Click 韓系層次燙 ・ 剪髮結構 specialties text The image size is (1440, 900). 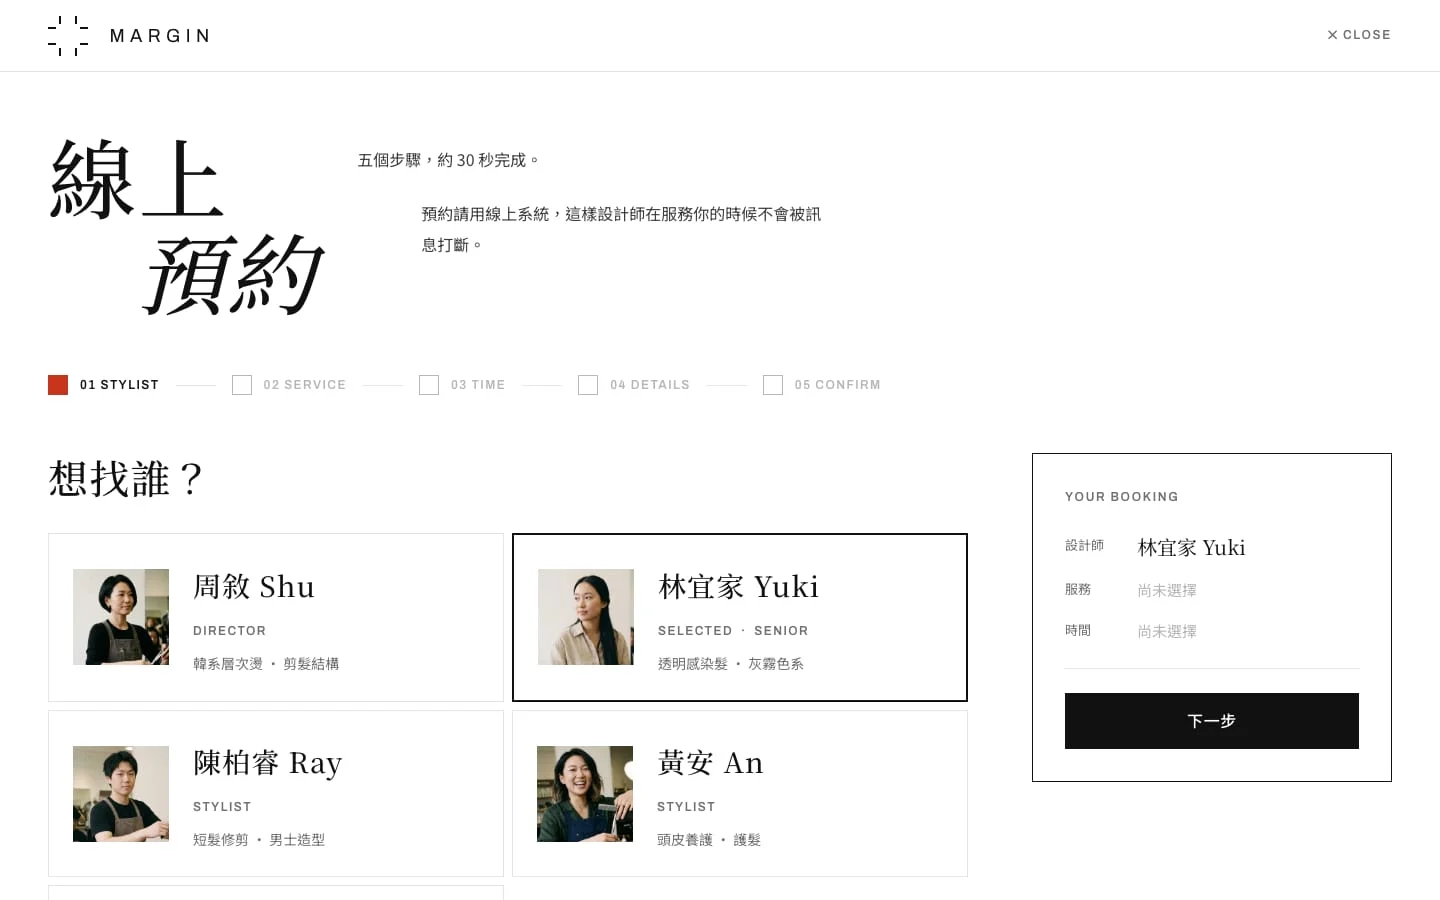(266, 664)
